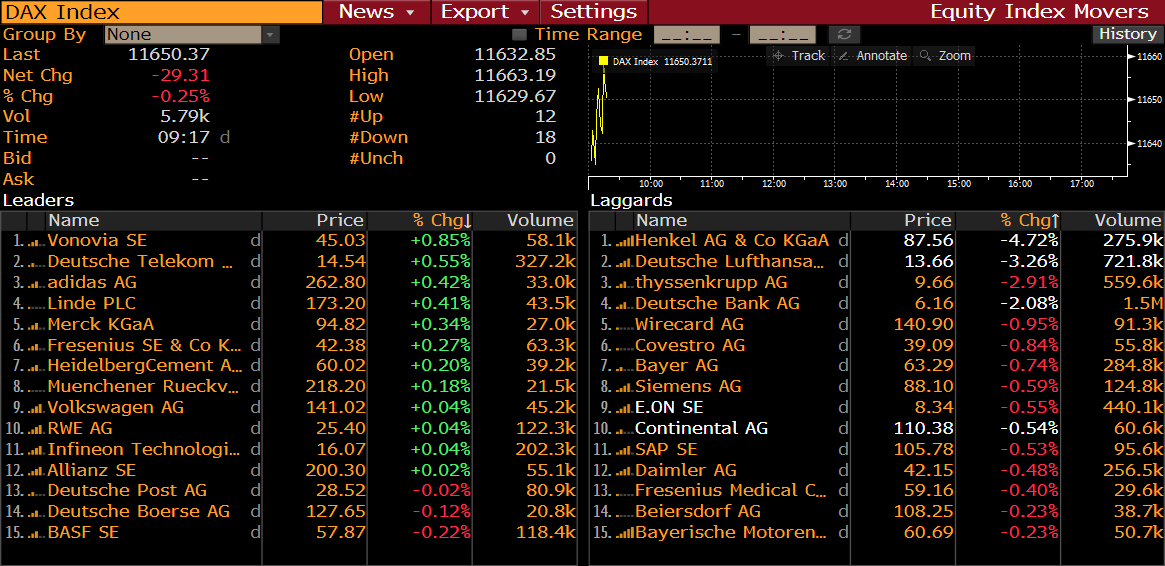This screenshot has width=1165, height=566.
Task: Enable the chart Track tool
Action: point(799,56)
